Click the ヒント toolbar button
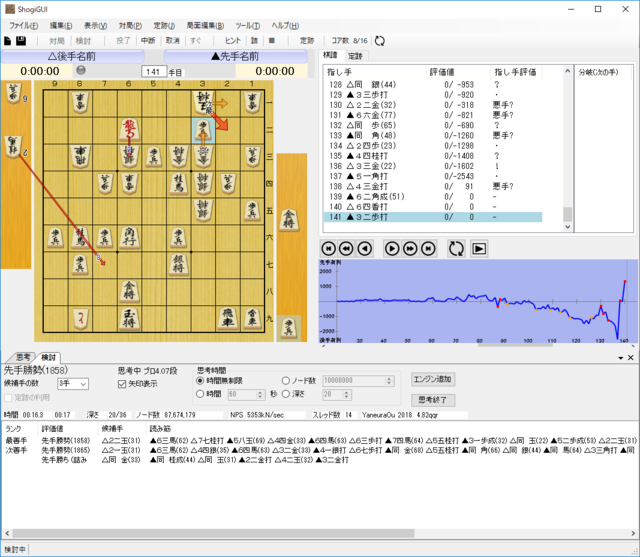The image size is (640, 557). click(x=233, y=41)
